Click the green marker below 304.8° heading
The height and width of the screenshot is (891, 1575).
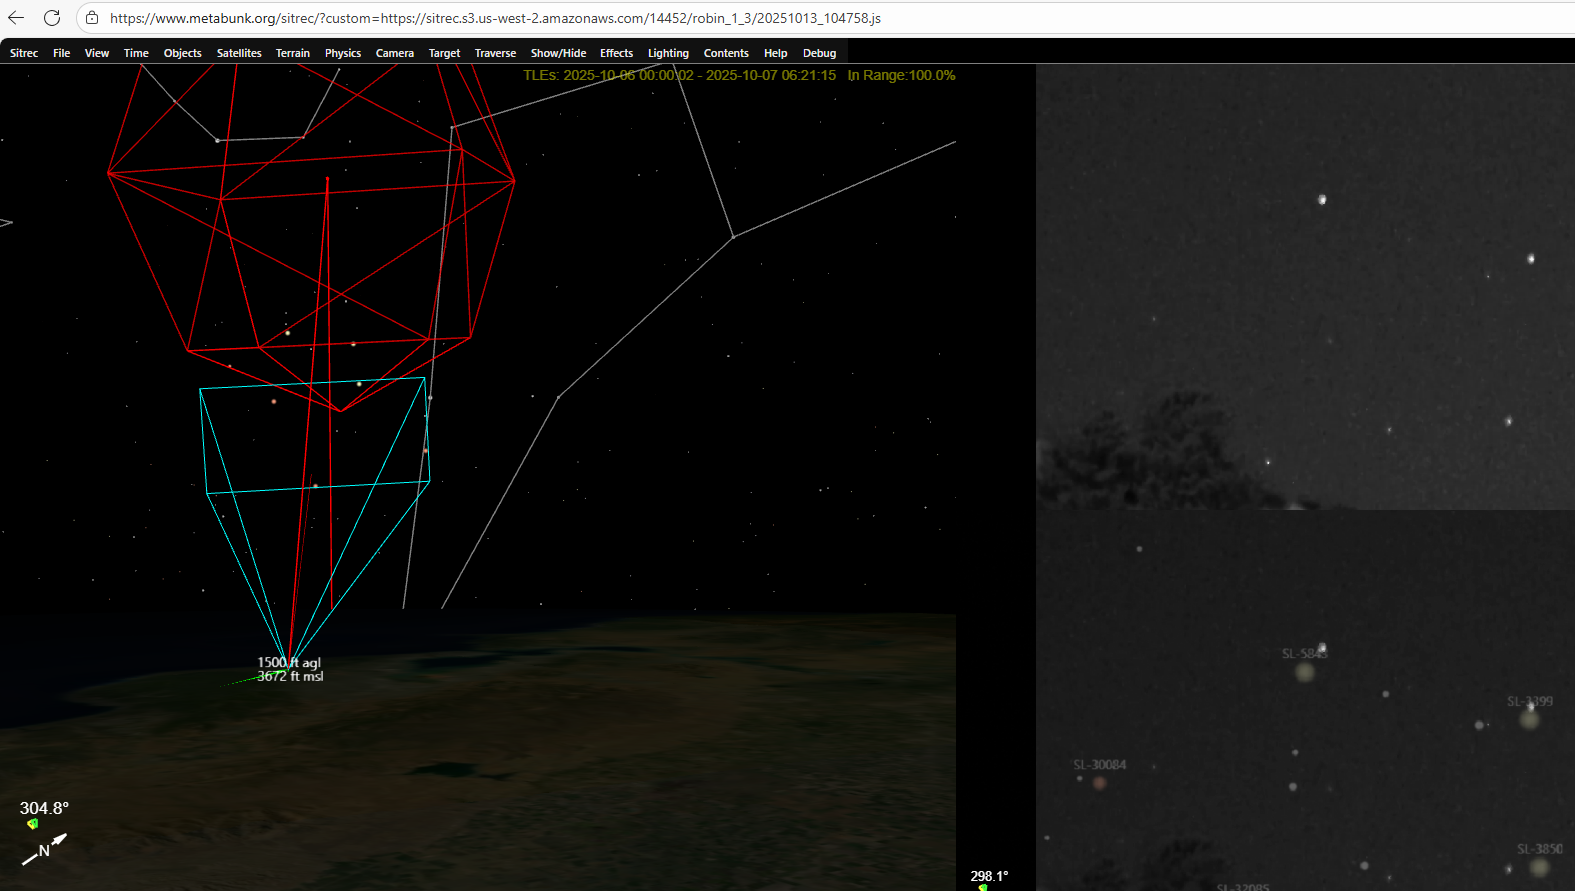click(33, 824)
